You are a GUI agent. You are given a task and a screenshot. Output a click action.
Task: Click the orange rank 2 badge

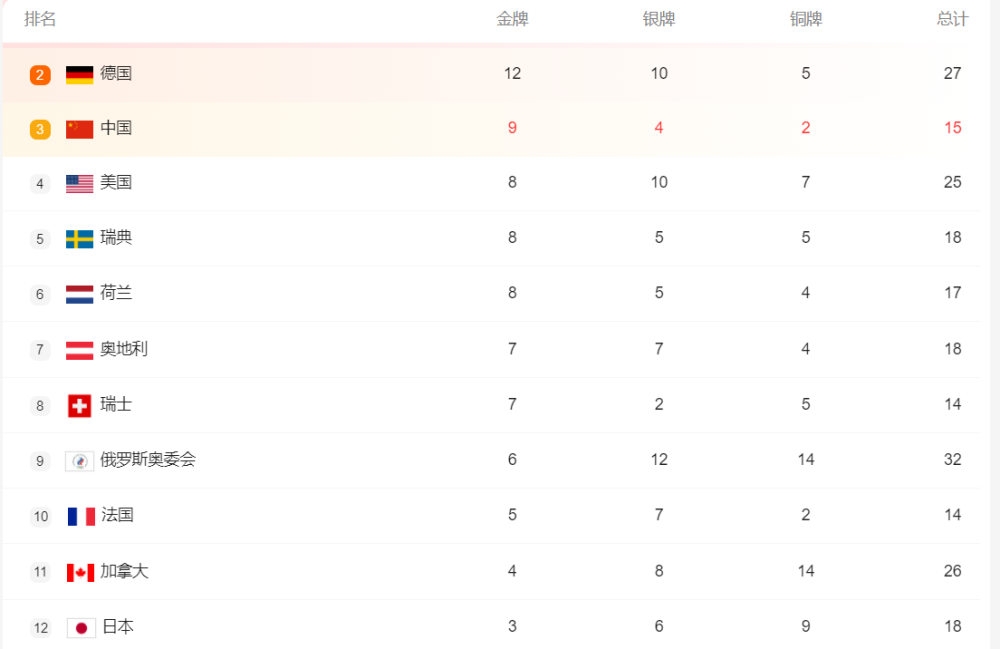pyautogui.click(x=40, y=75)
